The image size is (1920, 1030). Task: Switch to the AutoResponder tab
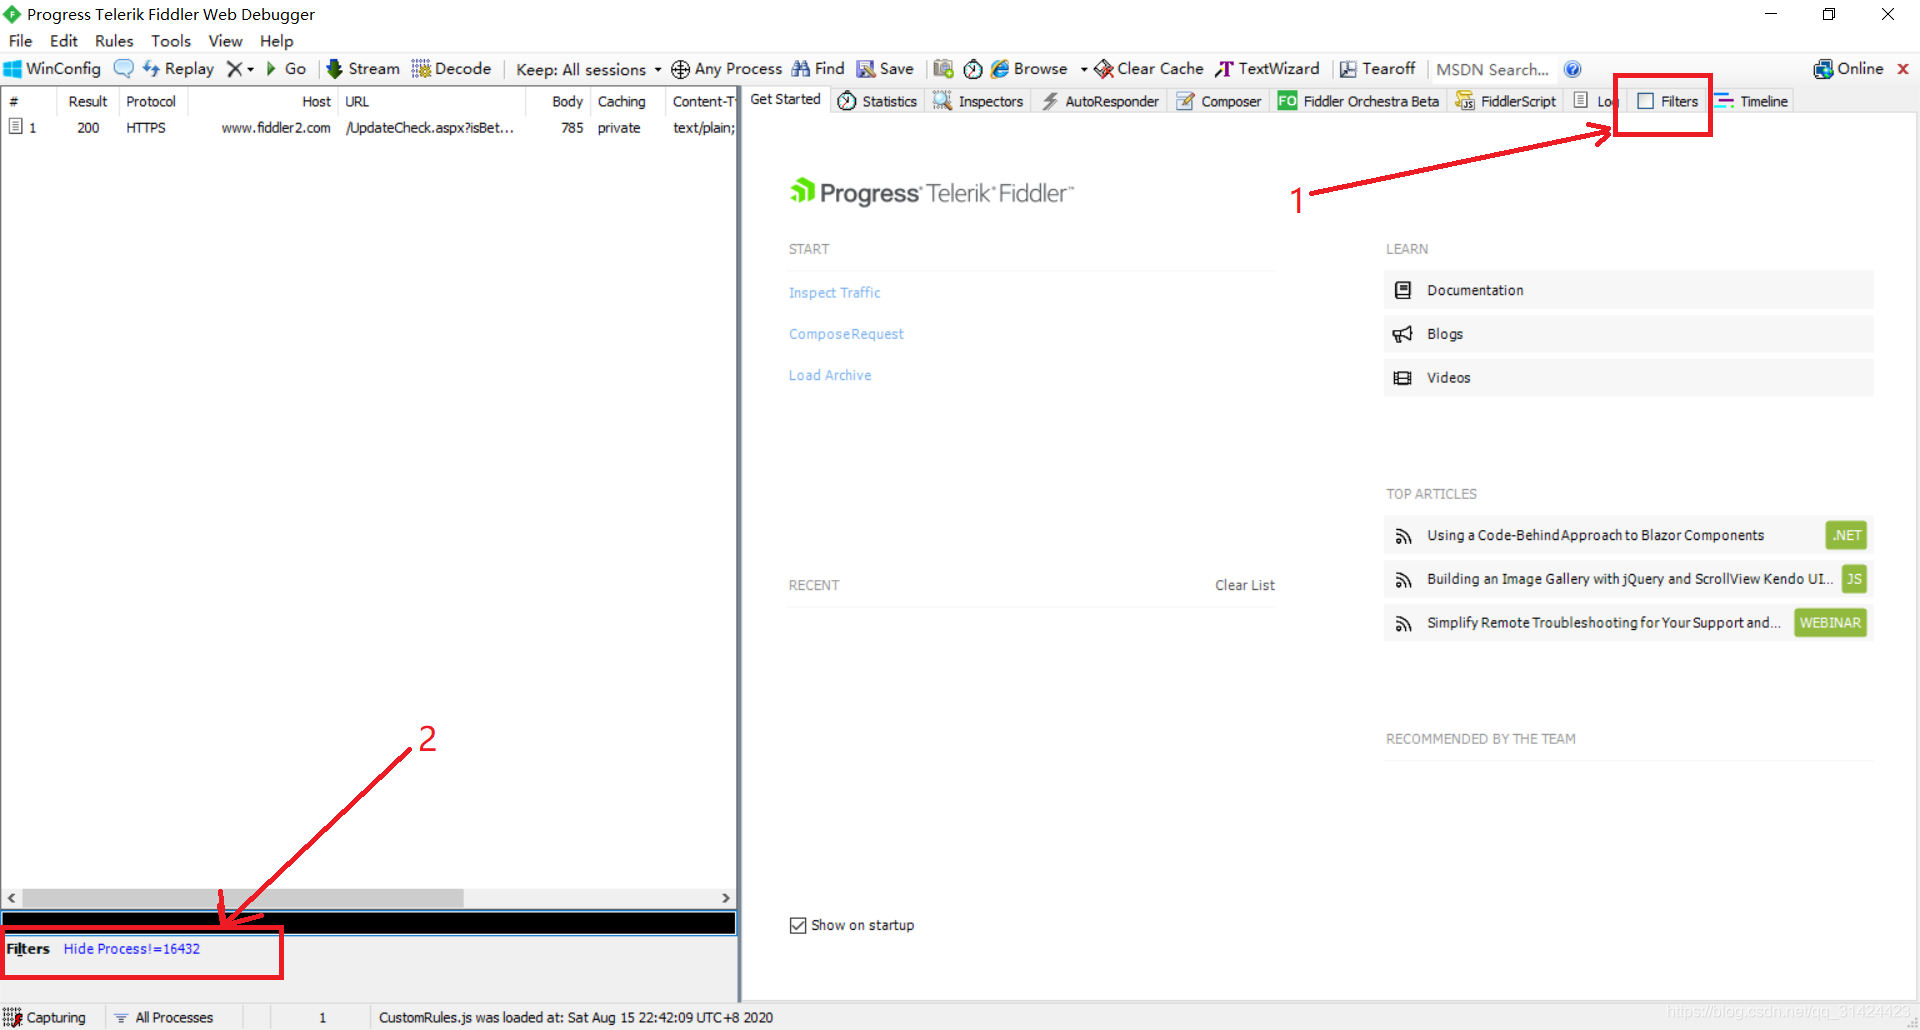click(1100, 101)
